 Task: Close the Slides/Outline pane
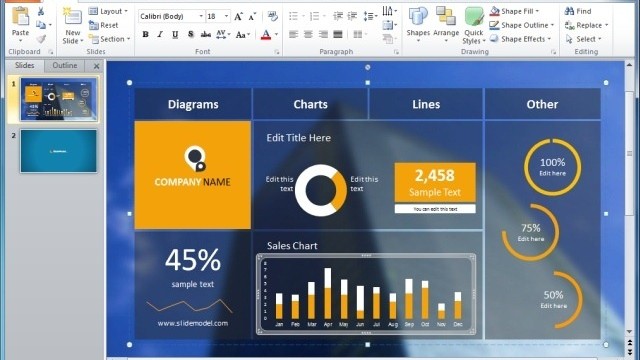[x=96, y=66]
